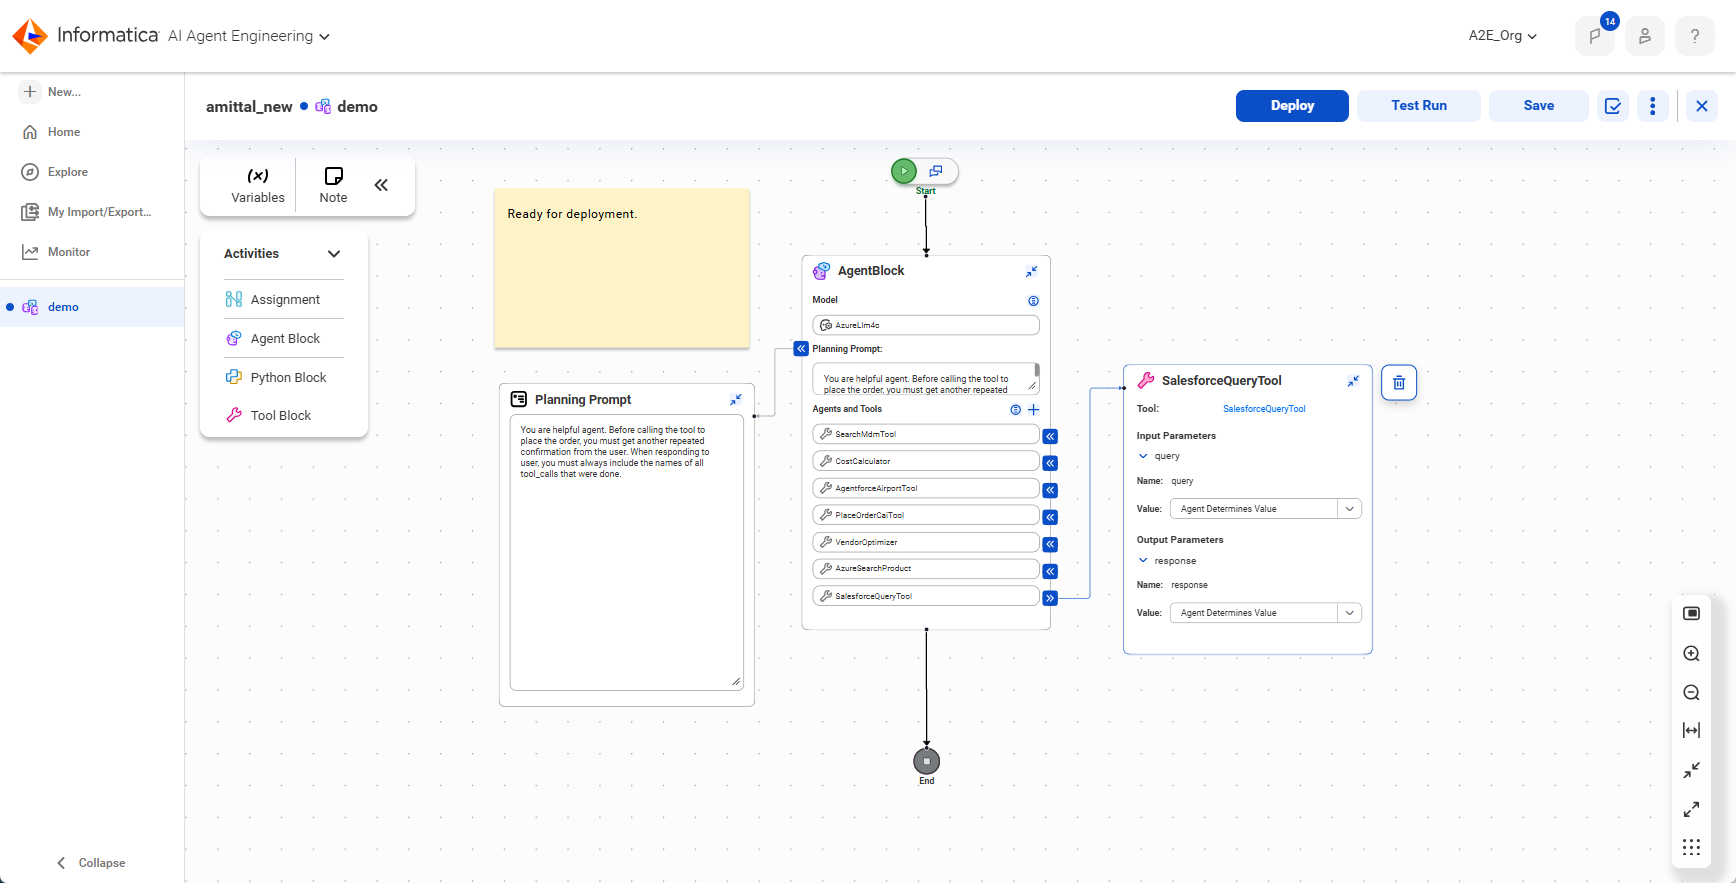Minimize the SalesforceQueryTool card
1736x883 pixels.
1353,381
